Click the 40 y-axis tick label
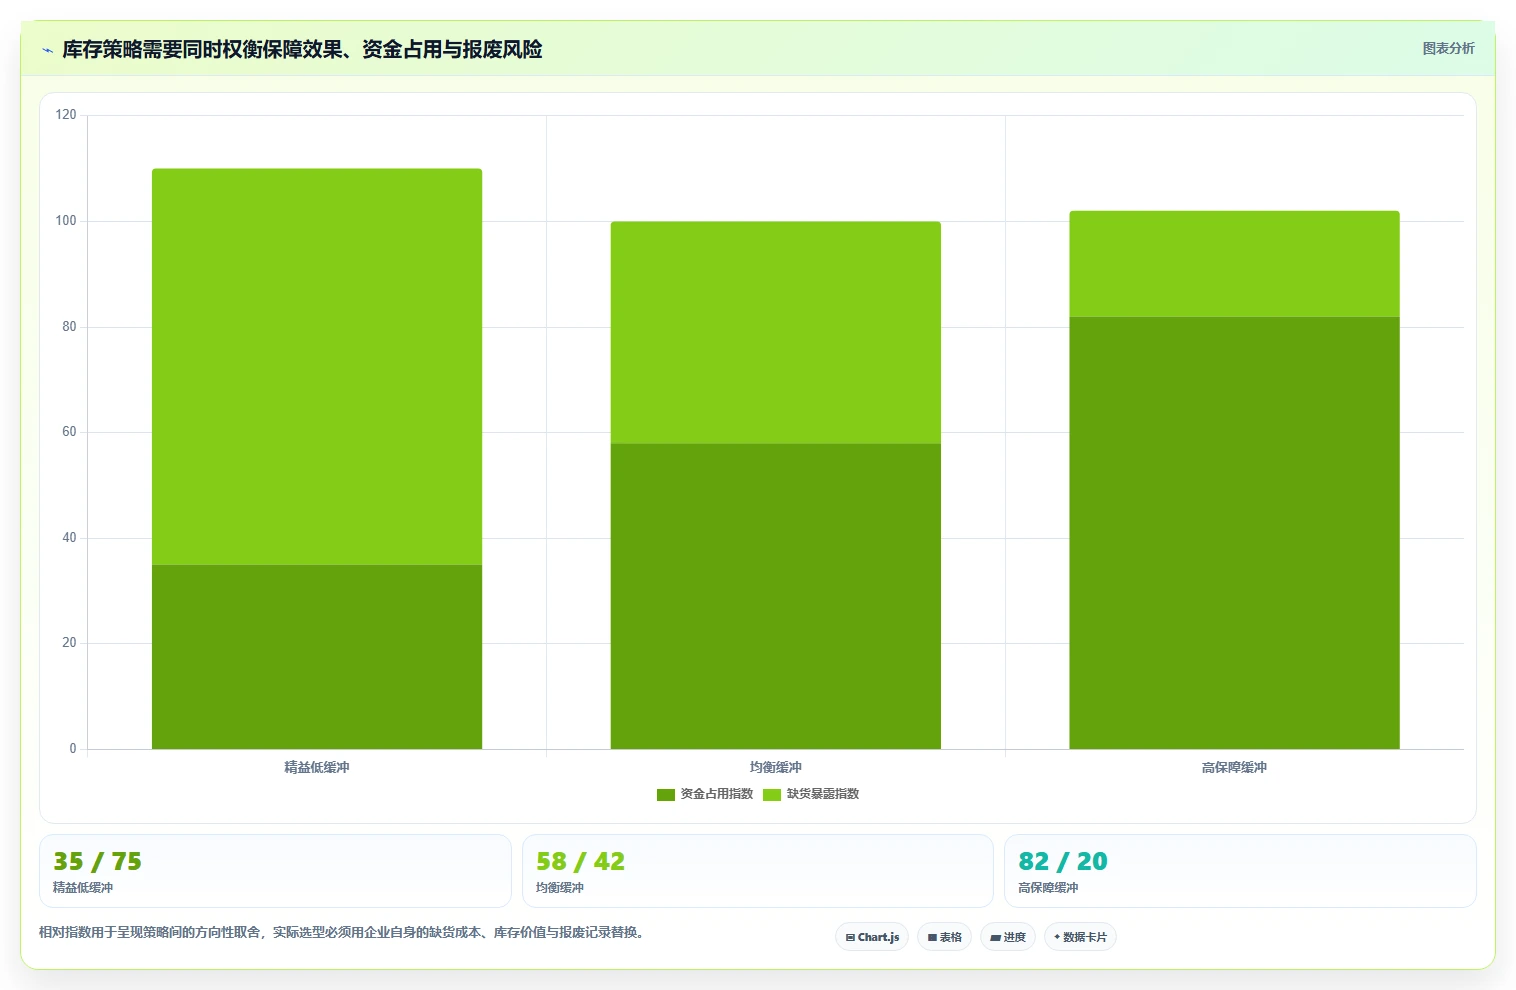Viewport: 1516px width, 990px height. pos(69,538)
